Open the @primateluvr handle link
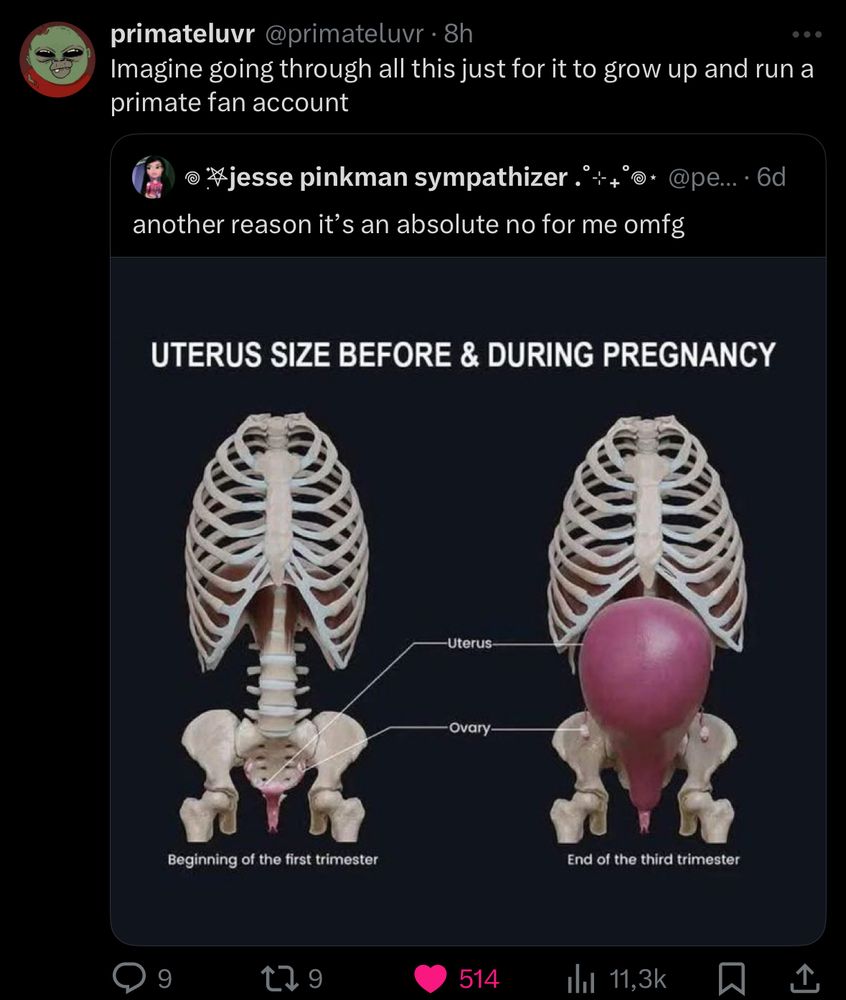Screen dimensions: 846x1000 [x=343, y=34]
